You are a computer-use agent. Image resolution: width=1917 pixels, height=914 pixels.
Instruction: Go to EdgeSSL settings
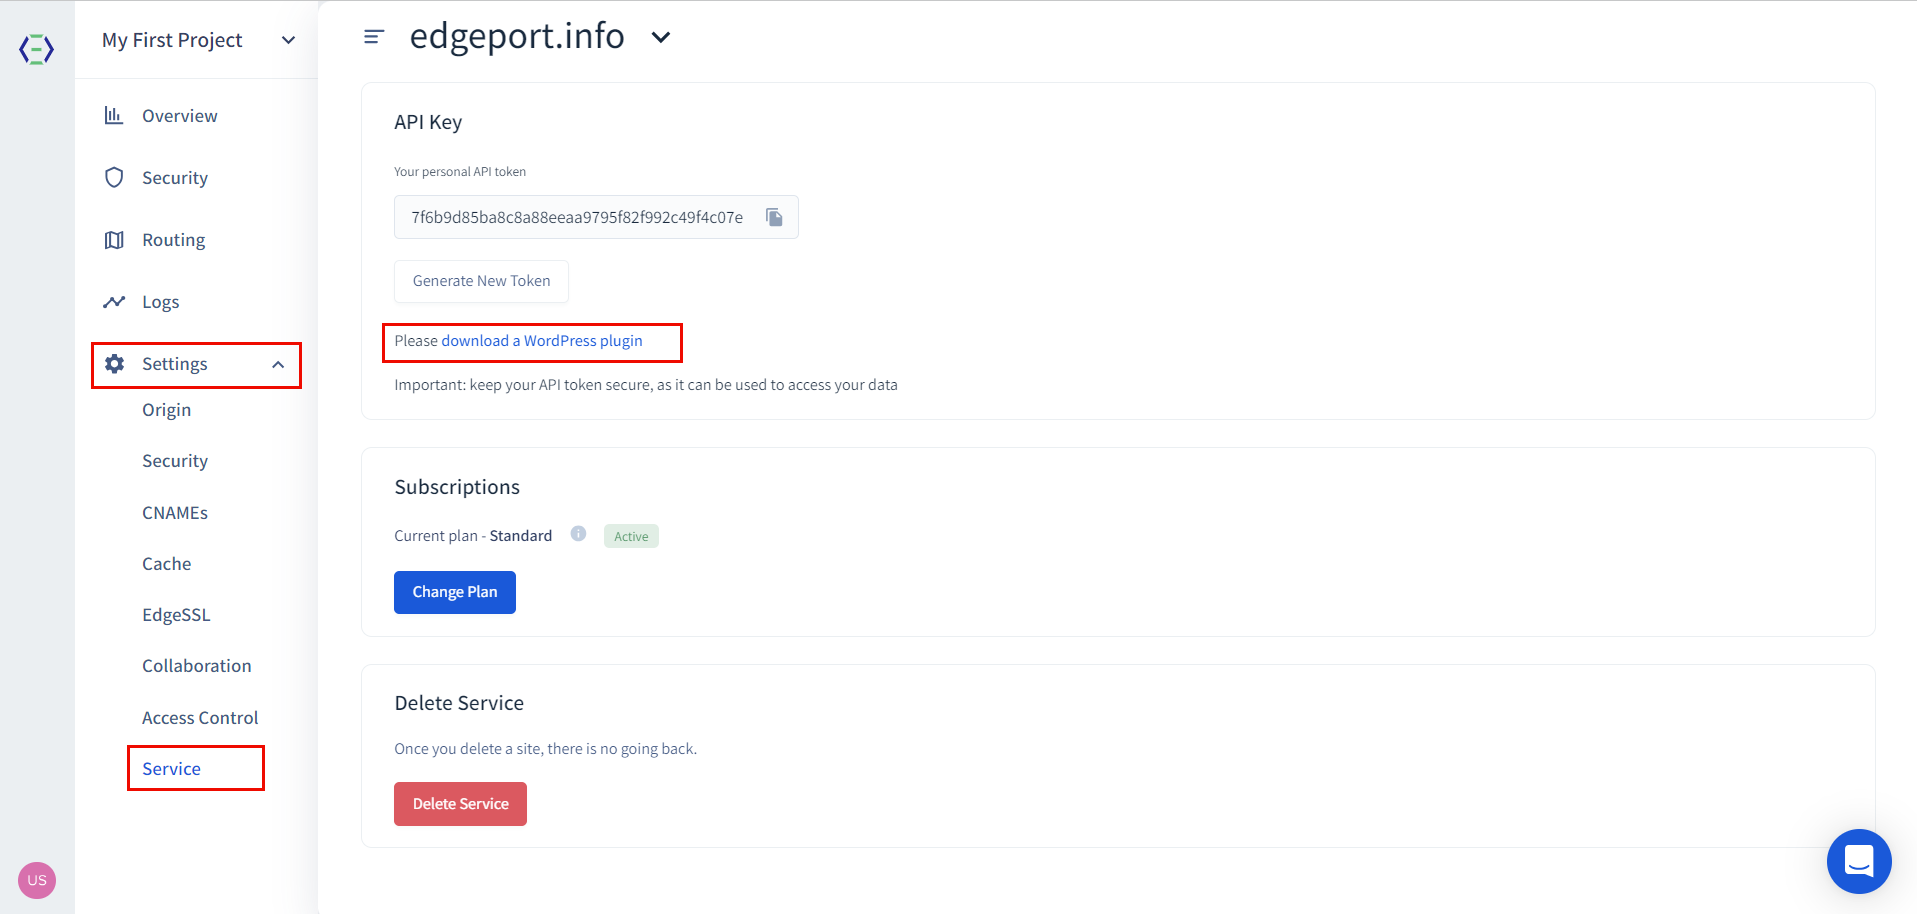176,615
